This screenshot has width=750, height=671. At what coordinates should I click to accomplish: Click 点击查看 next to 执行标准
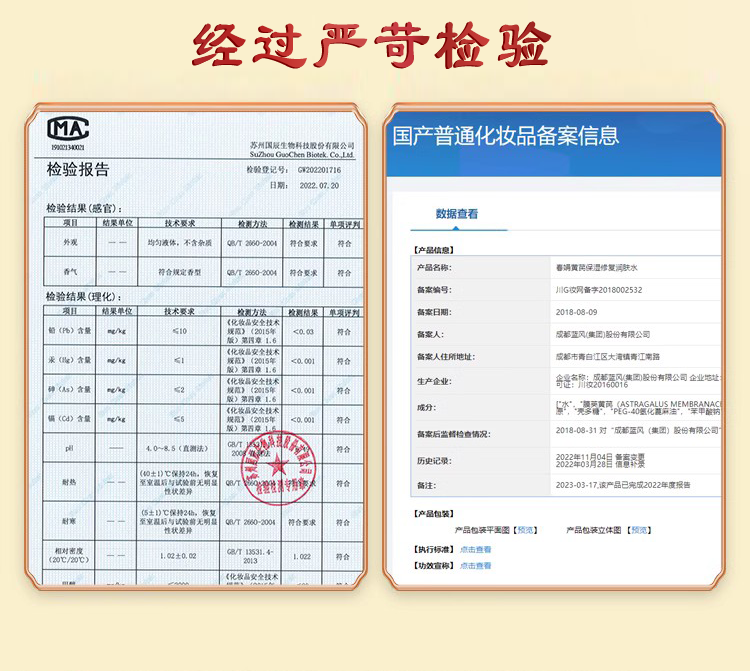coord(475,550)
